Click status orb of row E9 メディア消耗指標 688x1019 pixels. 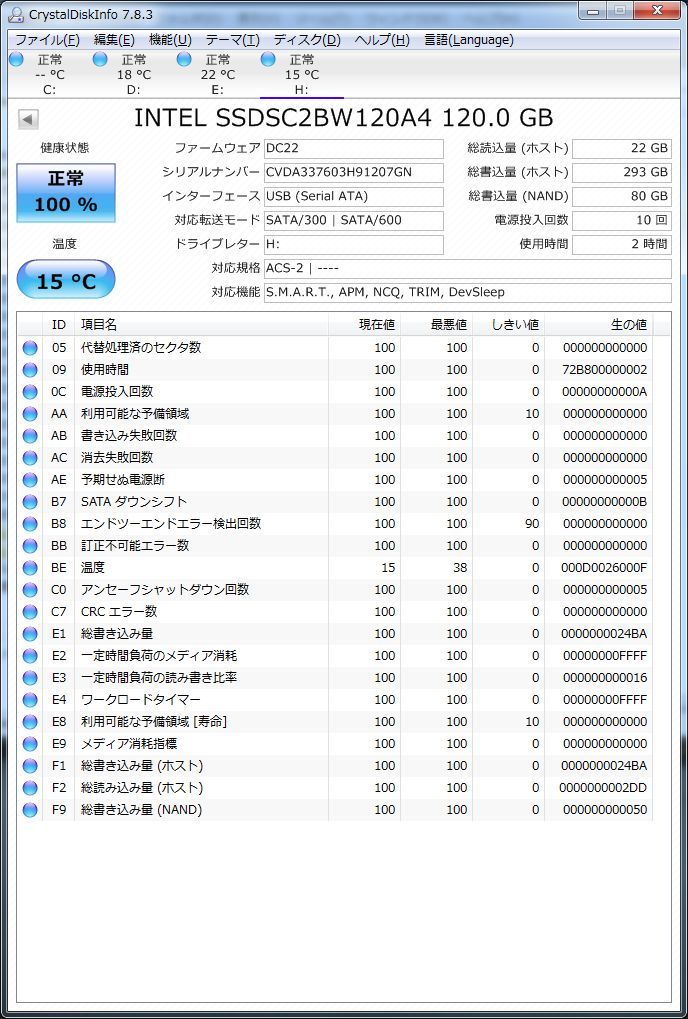pyautogui.click(x=30, y=744)
